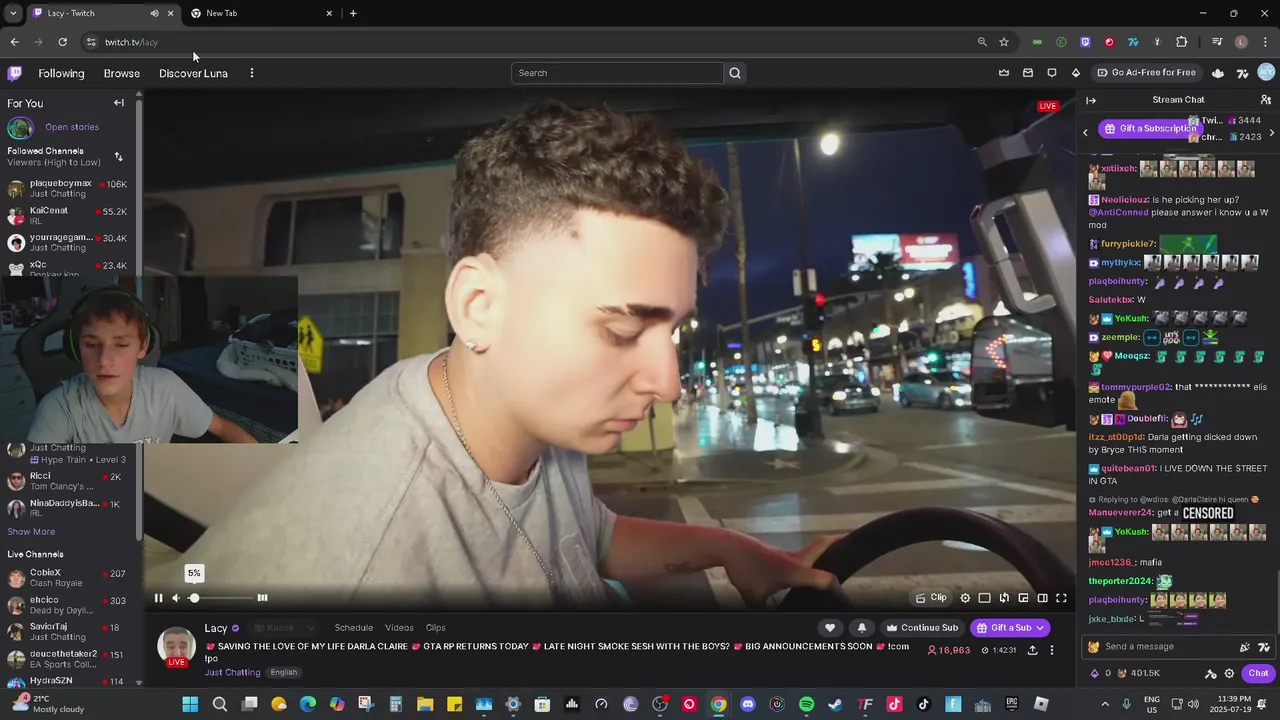Go to Browse page
Viewport: 1280px width, 720px height.
[x=122, y=73]
